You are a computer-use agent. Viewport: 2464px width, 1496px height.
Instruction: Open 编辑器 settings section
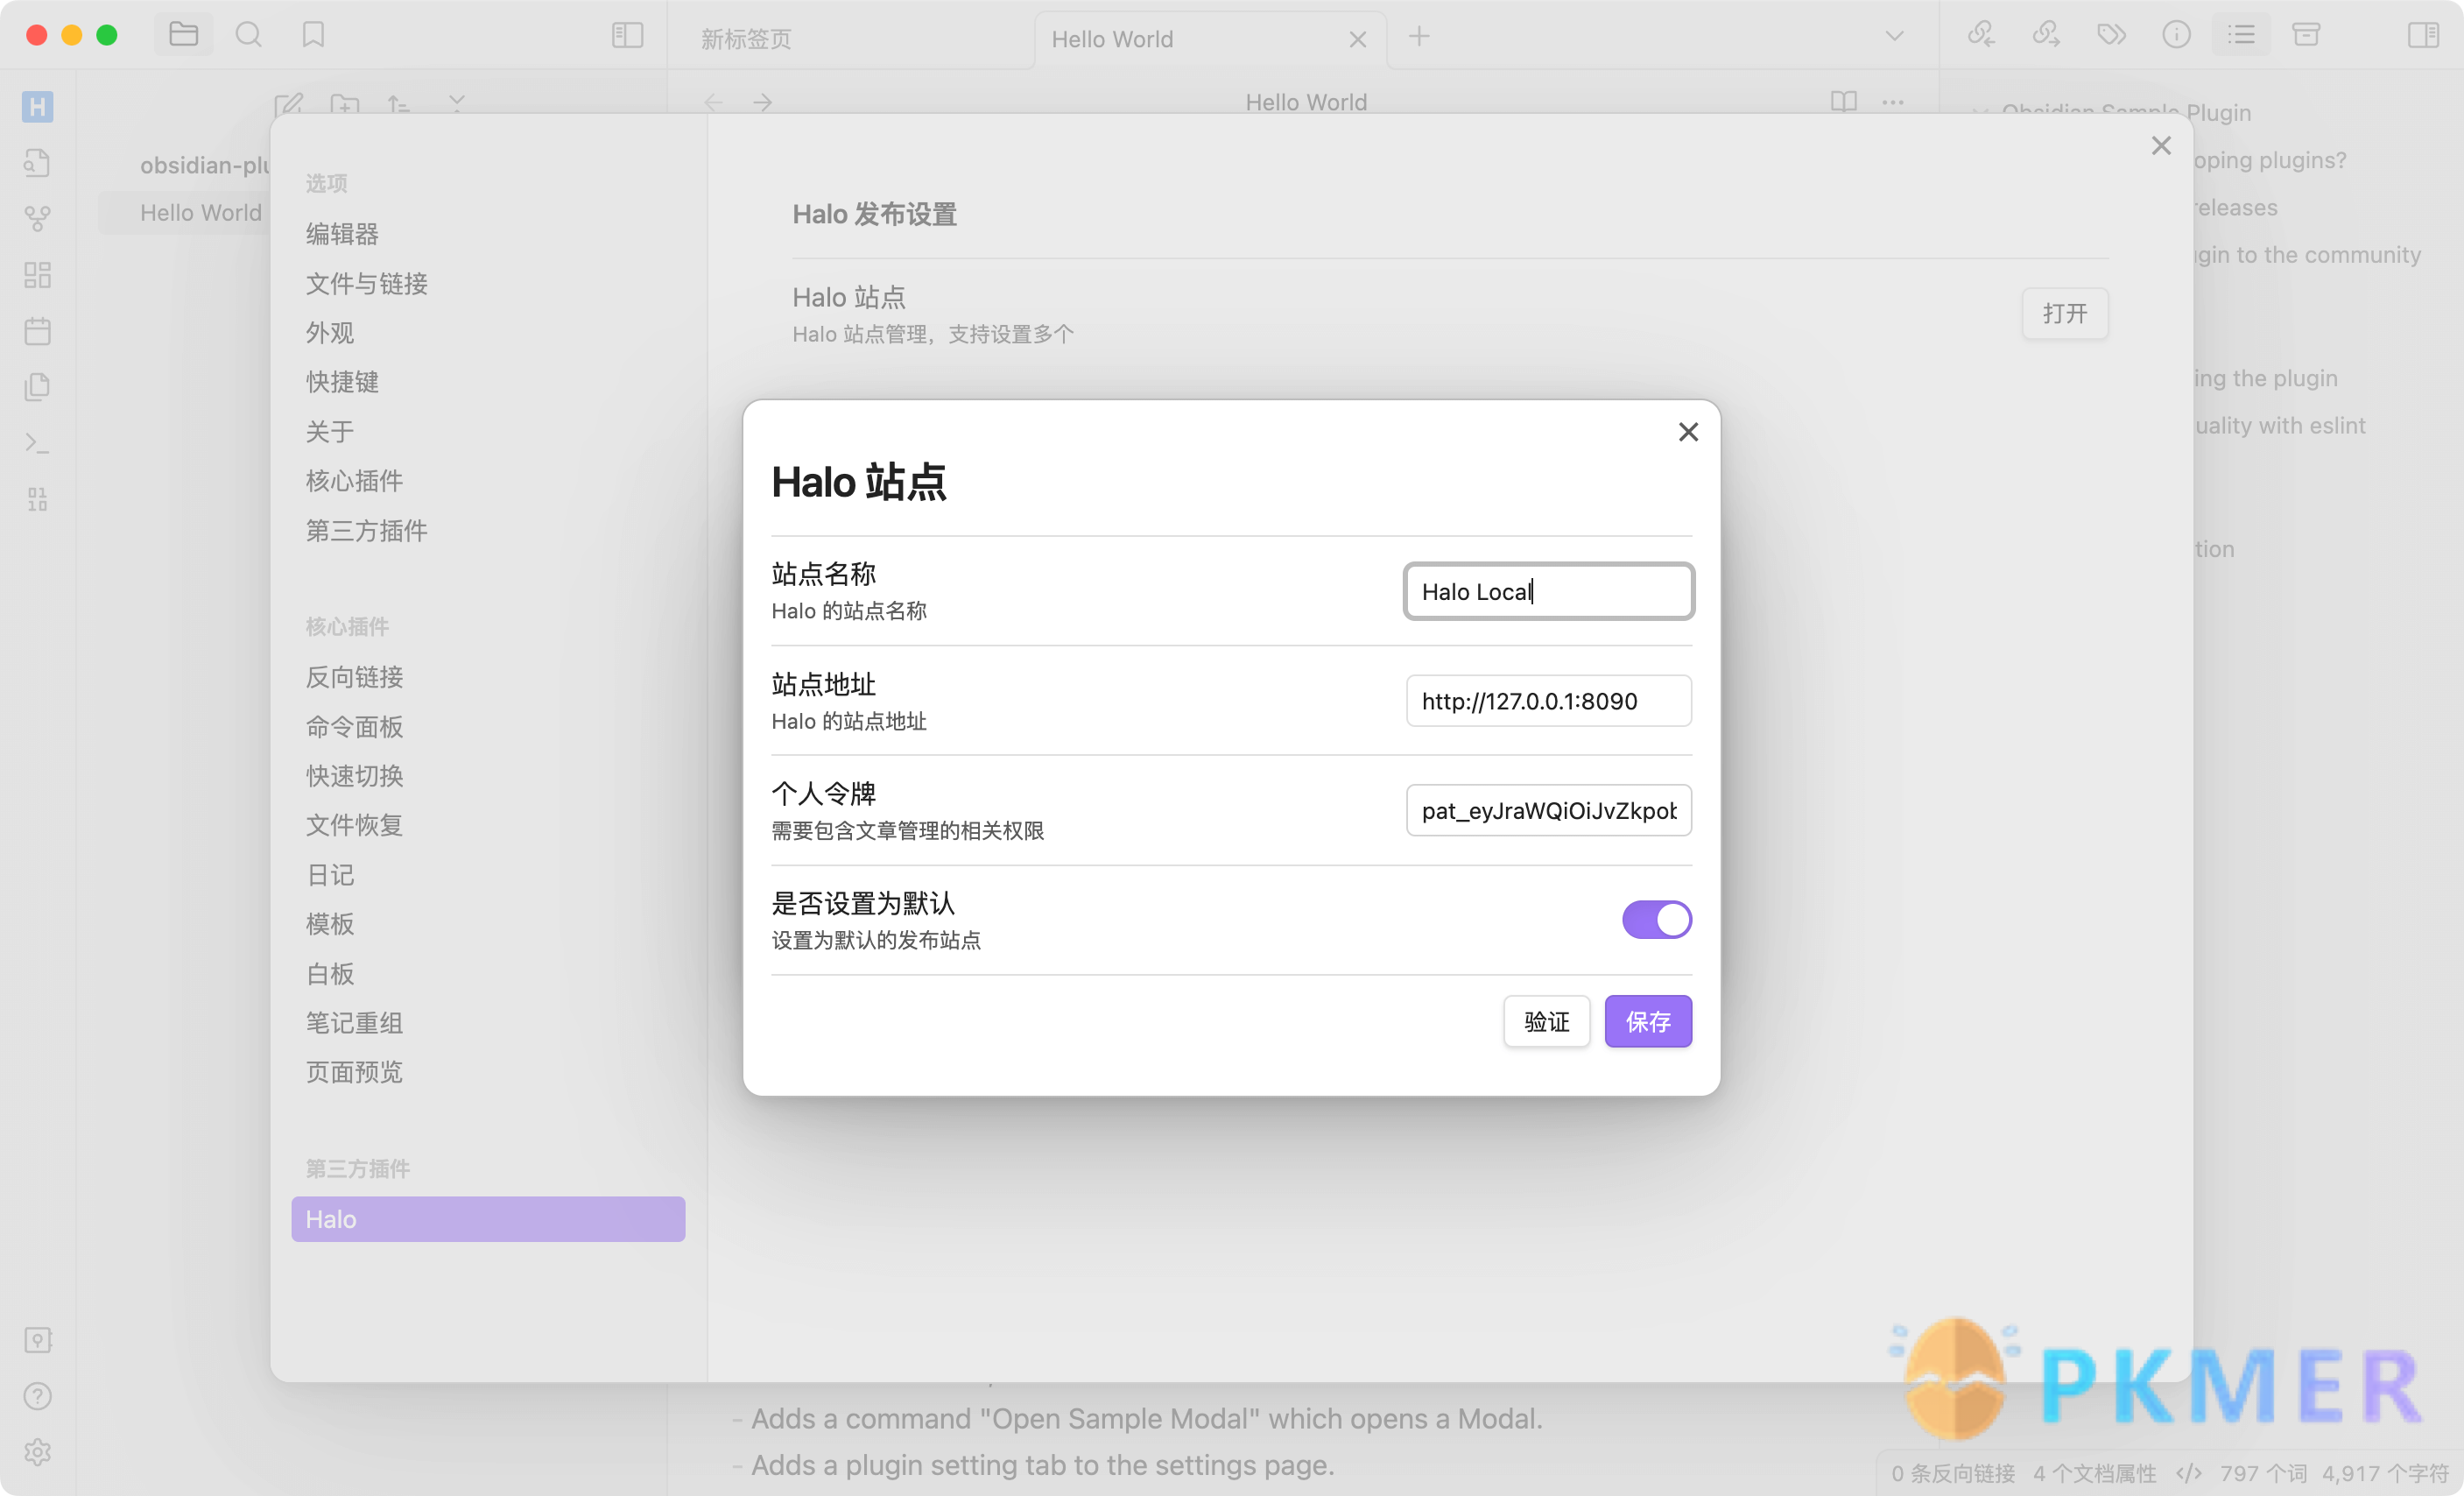tap(342, 234)
